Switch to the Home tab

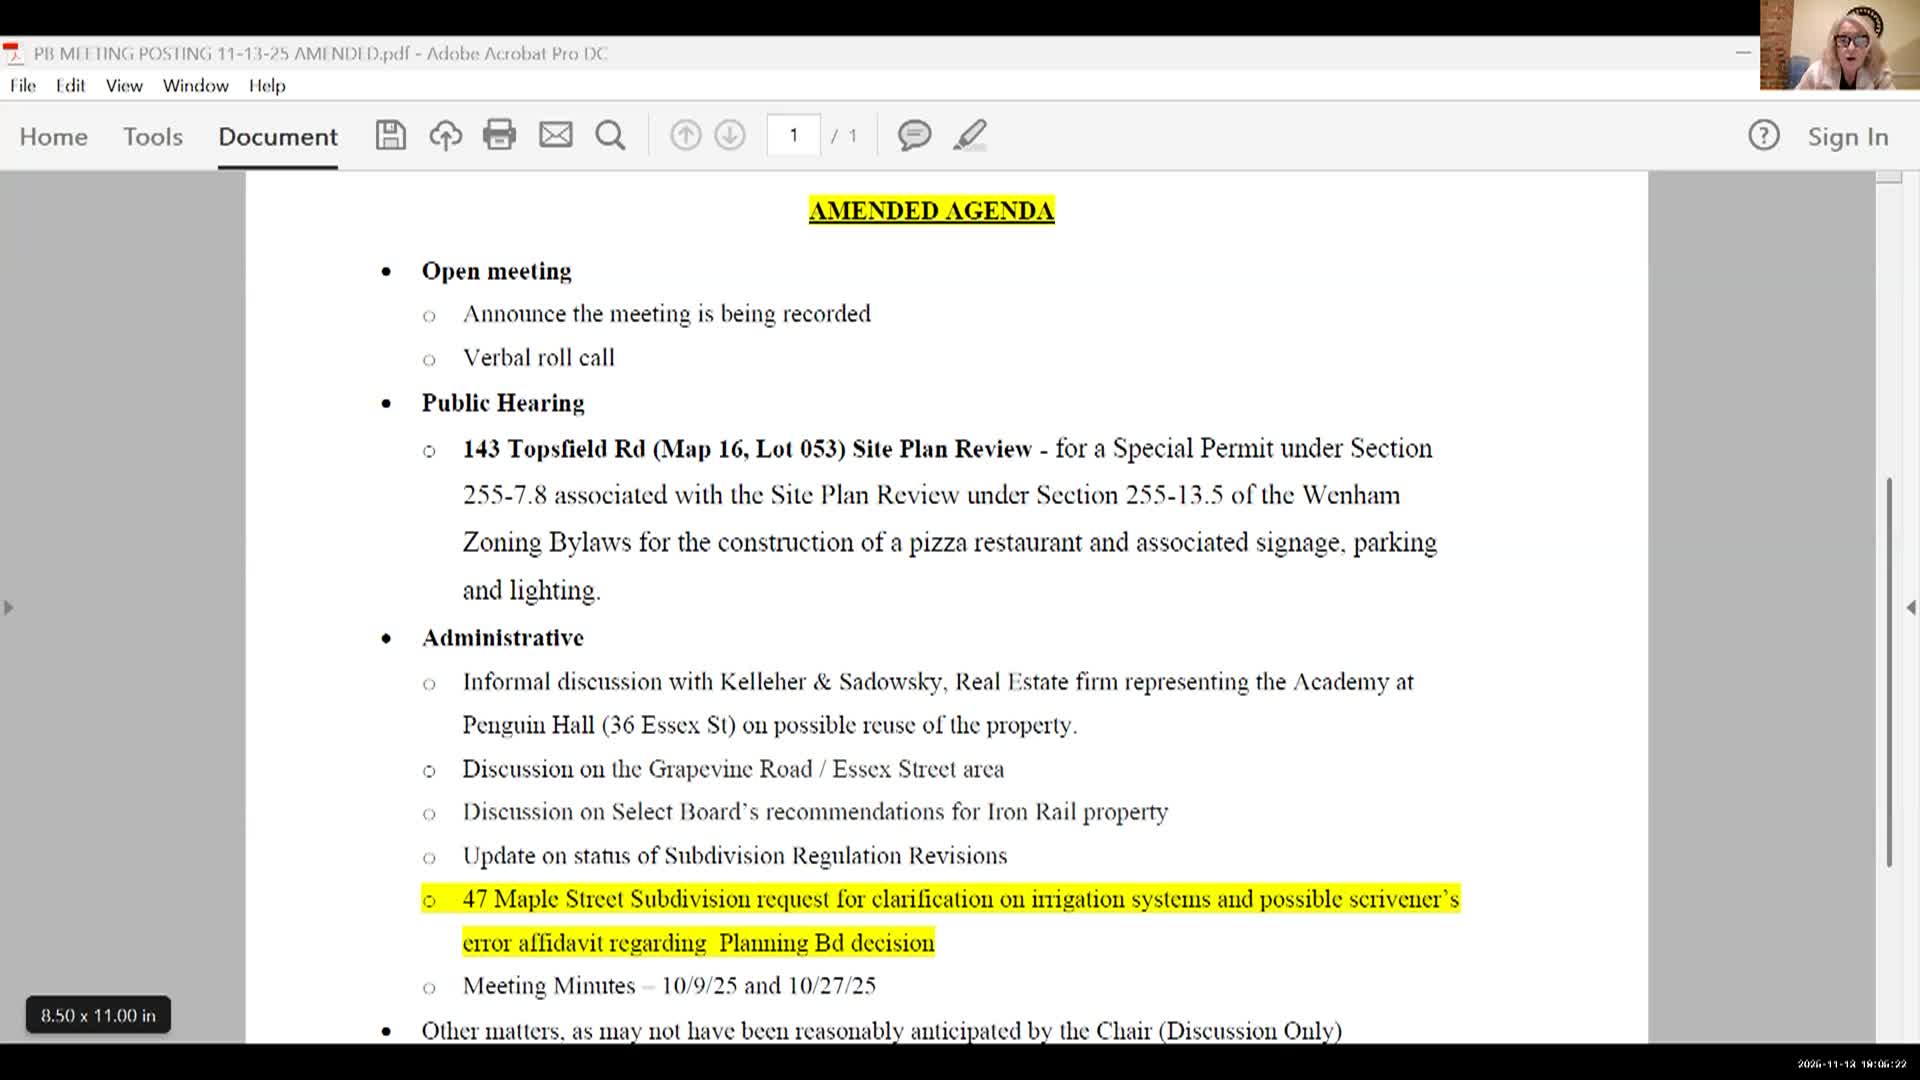(x=52, y=137)
